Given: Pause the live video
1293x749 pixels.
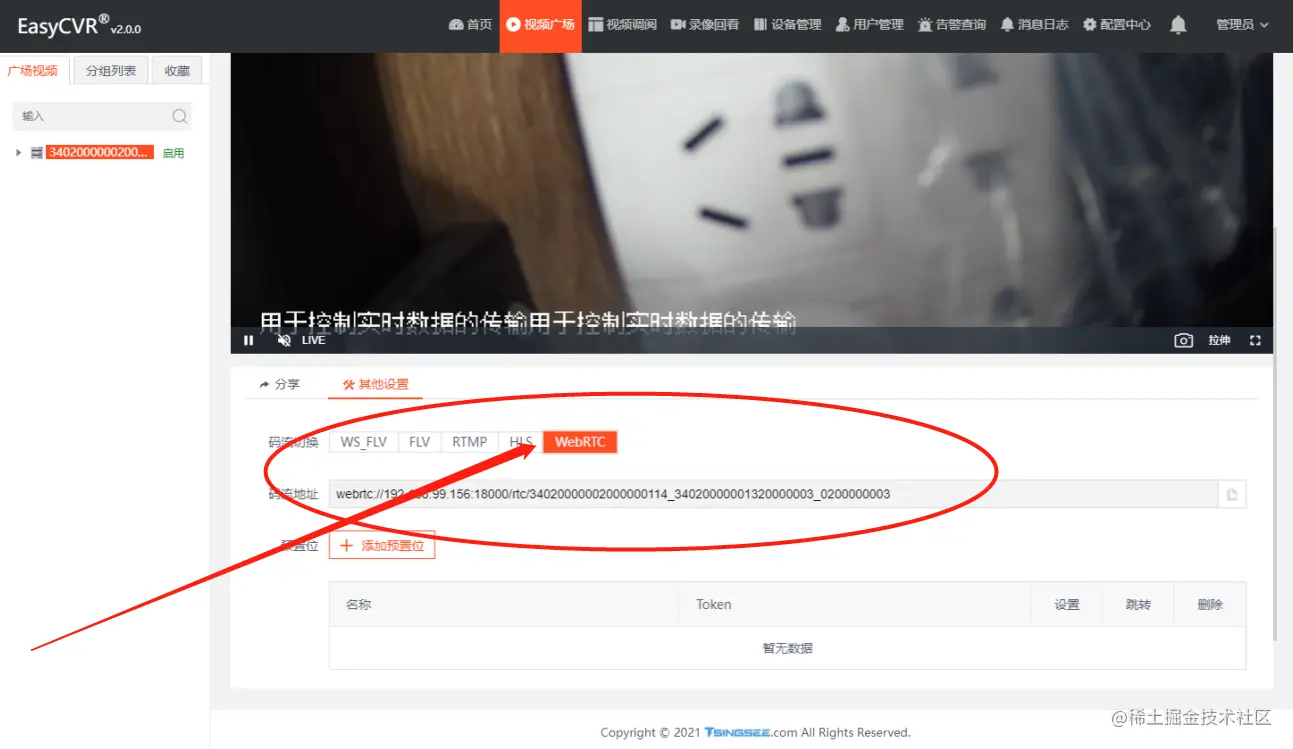Looking at the screenshot, I should point(249,340).
